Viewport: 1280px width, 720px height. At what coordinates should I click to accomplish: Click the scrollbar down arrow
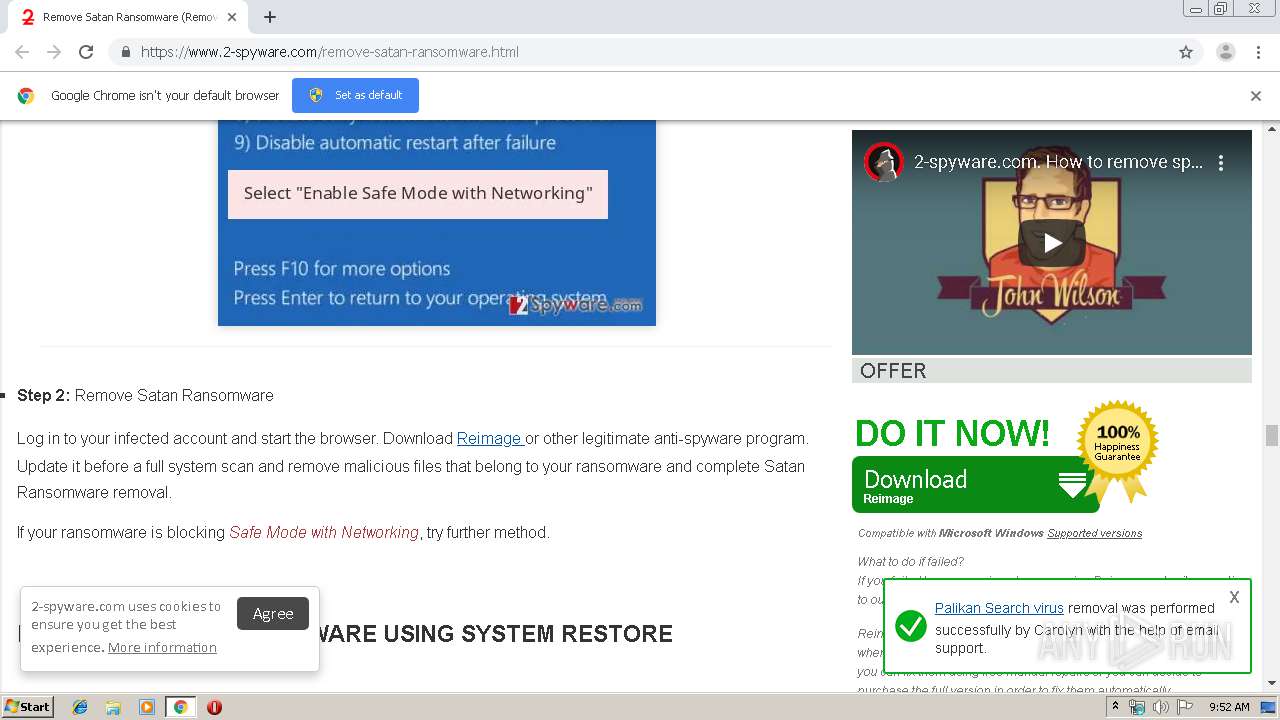1272,683
